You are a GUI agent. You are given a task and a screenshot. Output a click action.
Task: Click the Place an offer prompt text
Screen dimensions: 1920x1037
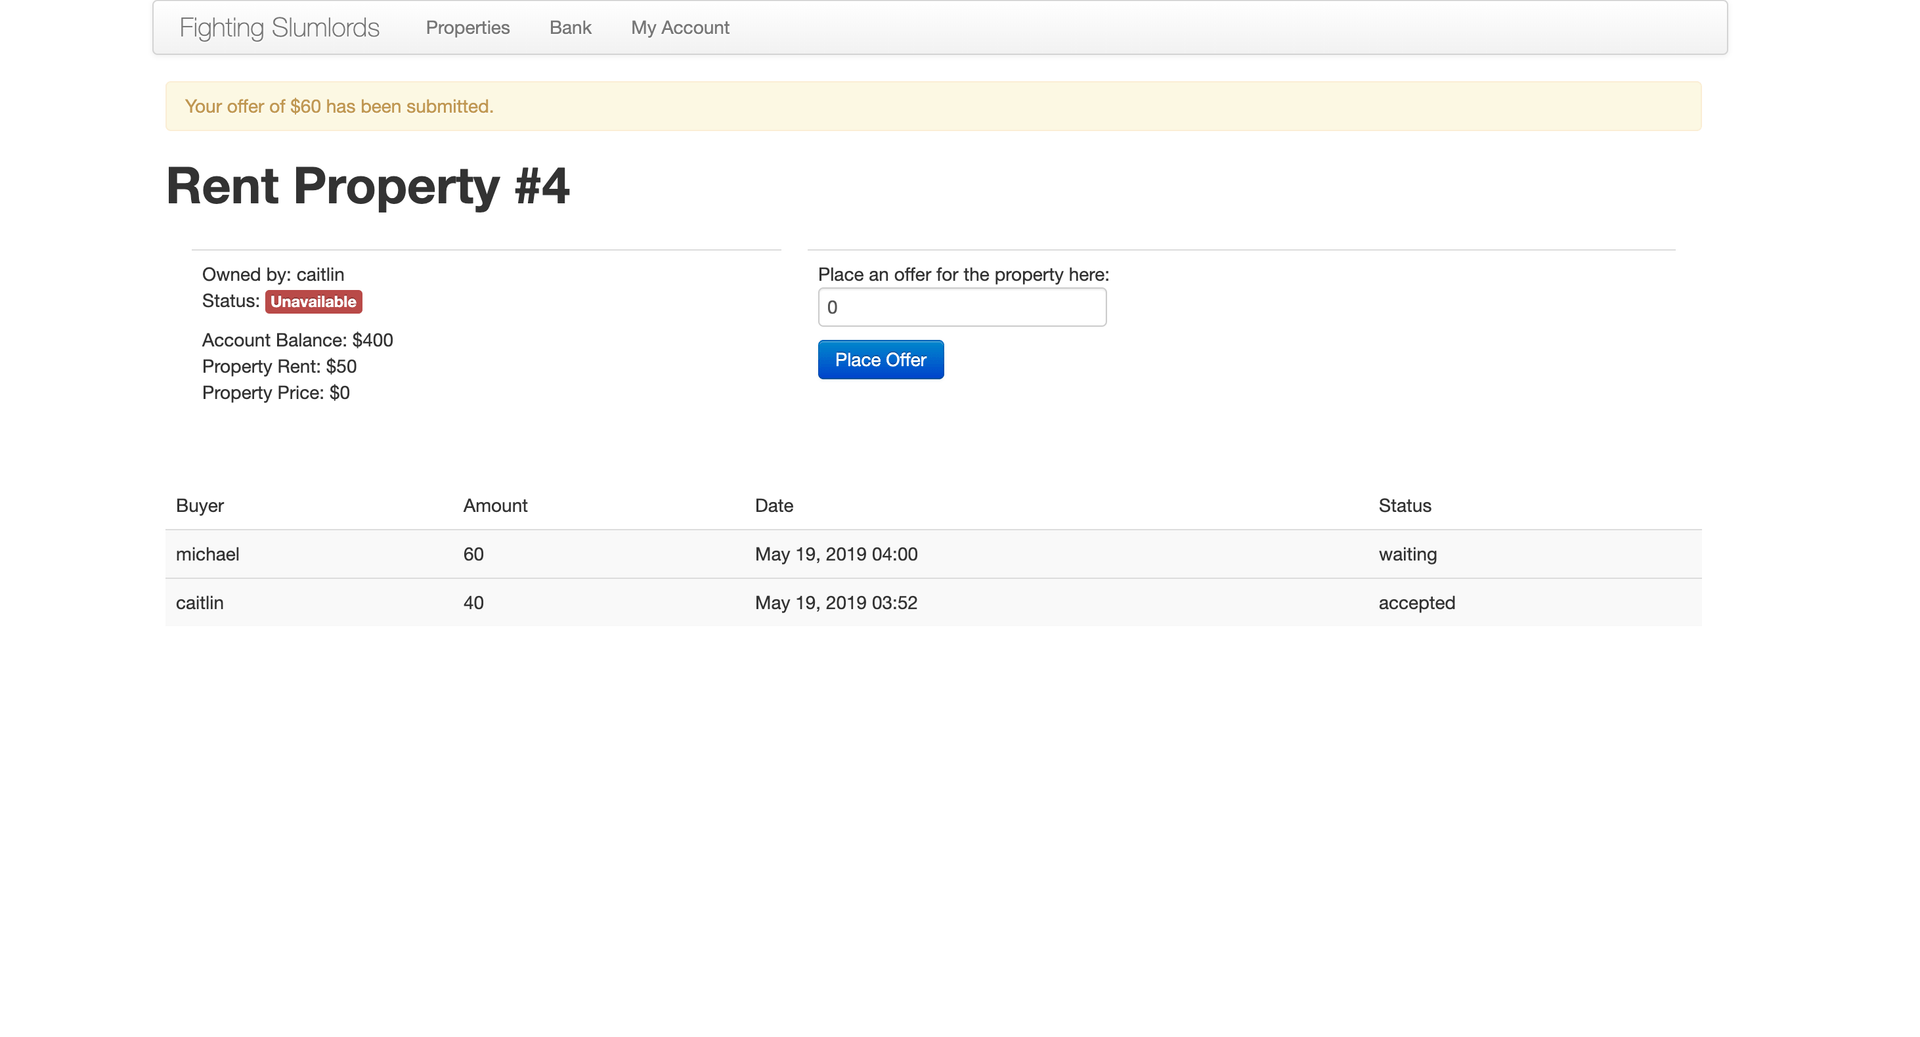pos(963,274)
